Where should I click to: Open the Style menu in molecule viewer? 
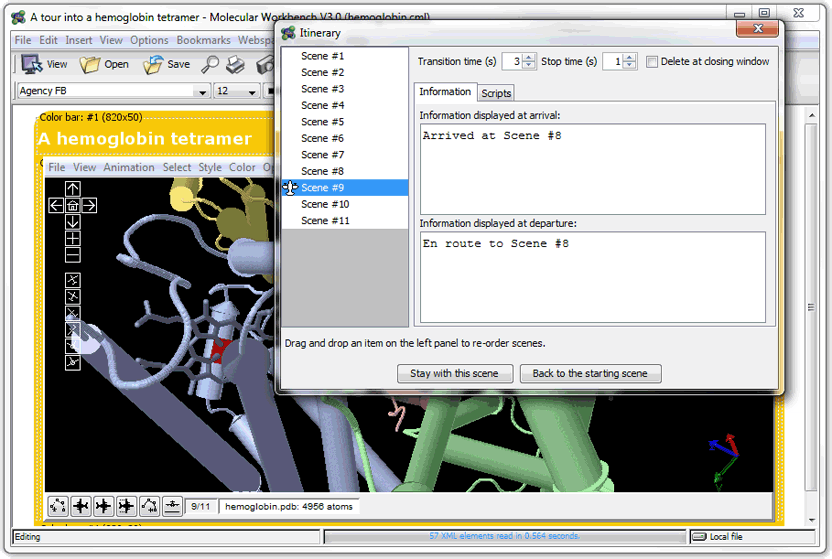pyautogui.click(x=210, y=168)
